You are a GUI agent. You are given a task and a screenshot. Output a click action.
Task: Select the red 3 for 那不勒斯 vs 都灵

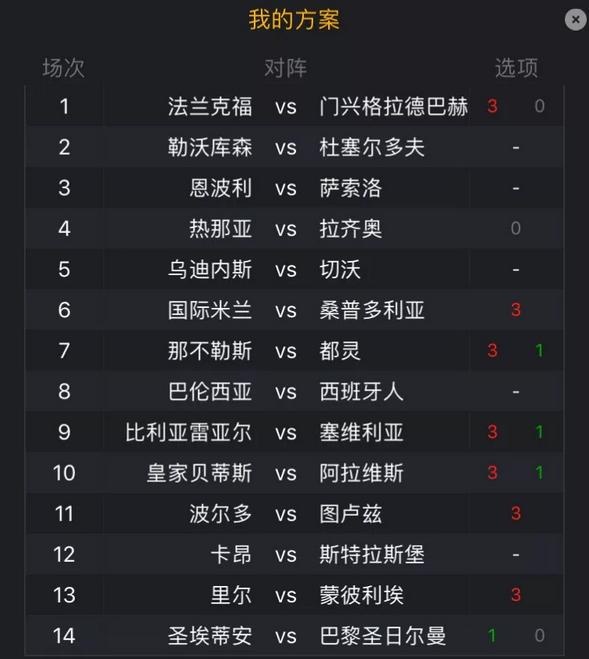(492, 351)
